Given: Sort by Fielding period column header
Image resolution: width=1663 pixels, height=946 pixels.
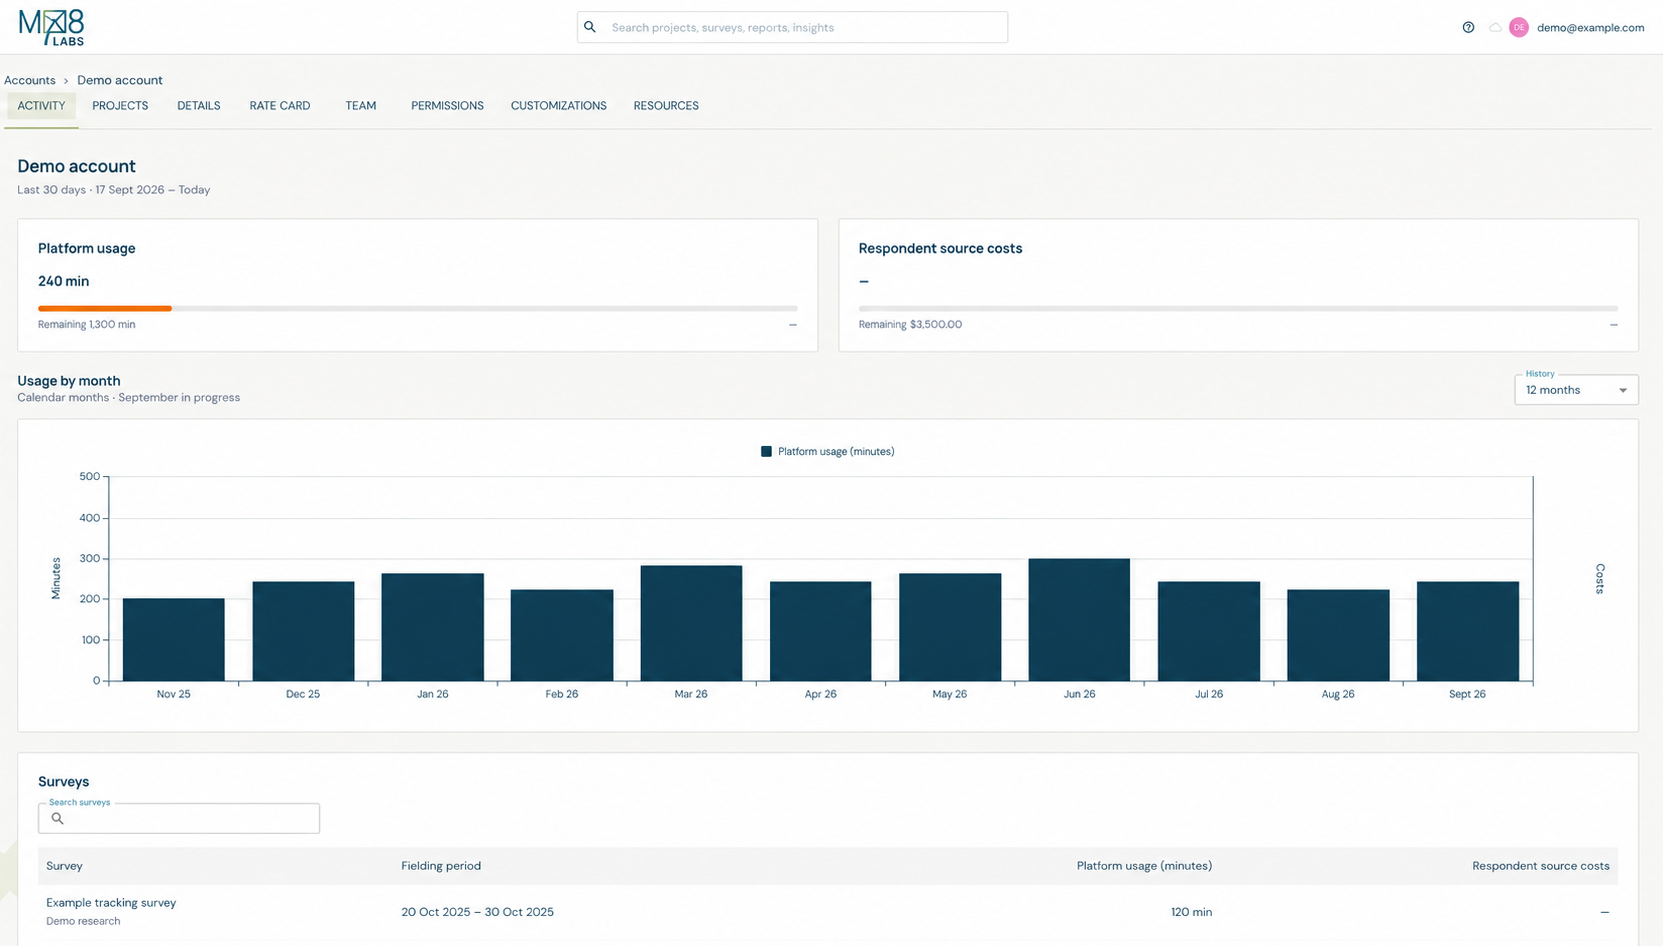Looking at the screenshot, I should pos(441,866).
